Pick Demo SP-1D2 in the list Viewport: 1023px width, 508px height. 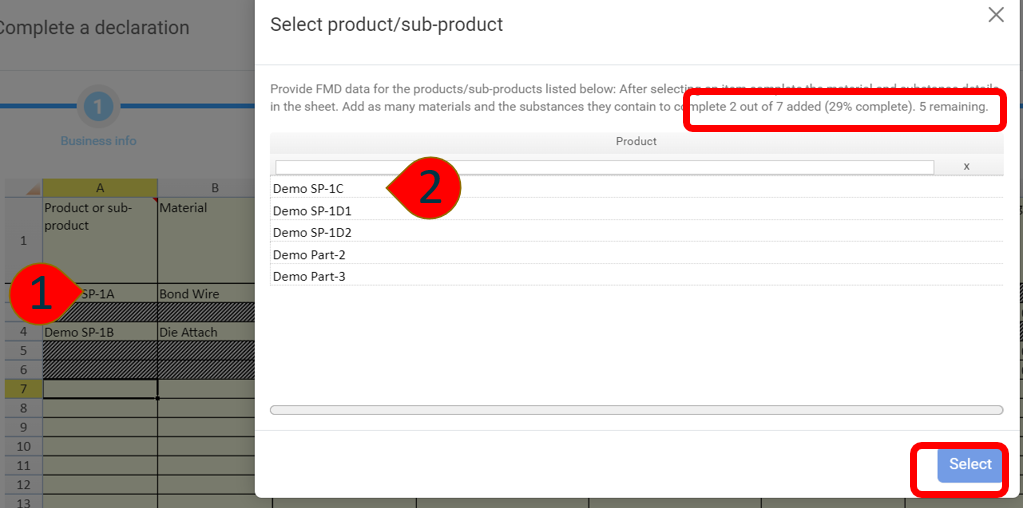click(x=312, y=233)
